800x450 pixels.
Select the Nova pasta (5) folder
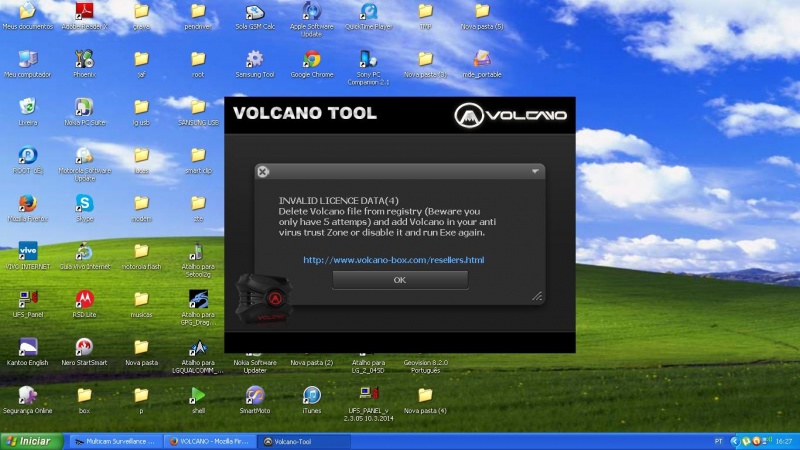tap(482, 16)
